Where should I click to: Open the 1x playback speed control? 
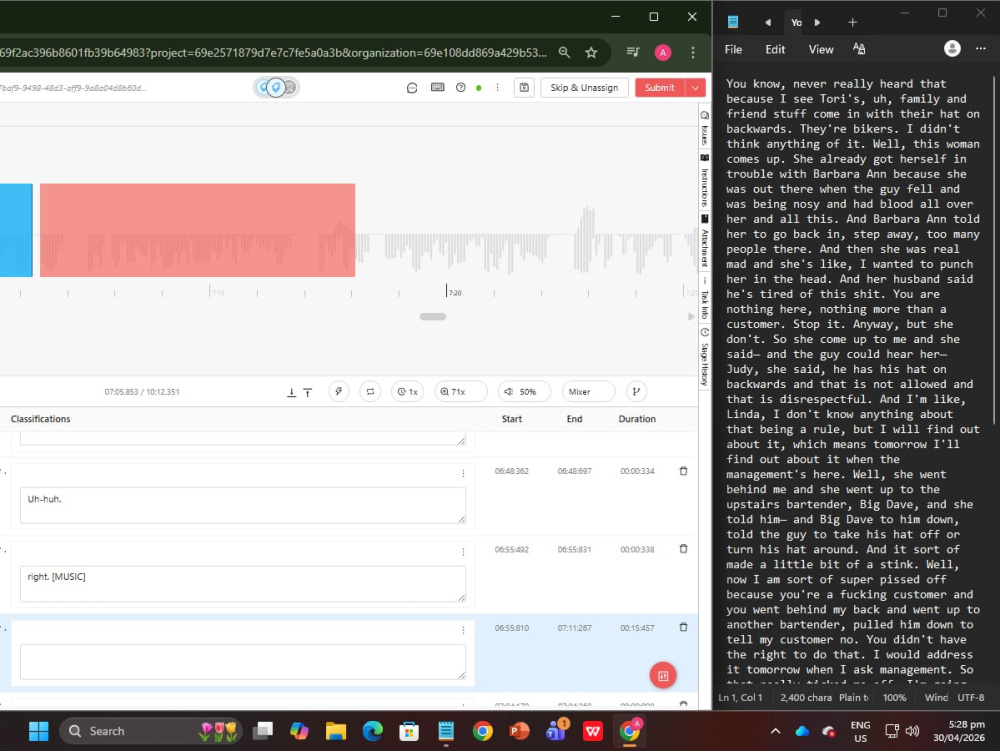click(408, 391)
